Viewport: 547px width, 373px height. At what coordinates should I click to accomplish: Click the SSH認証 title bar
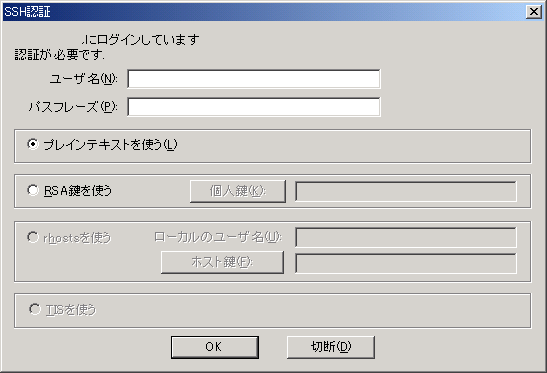coord(264,12)
